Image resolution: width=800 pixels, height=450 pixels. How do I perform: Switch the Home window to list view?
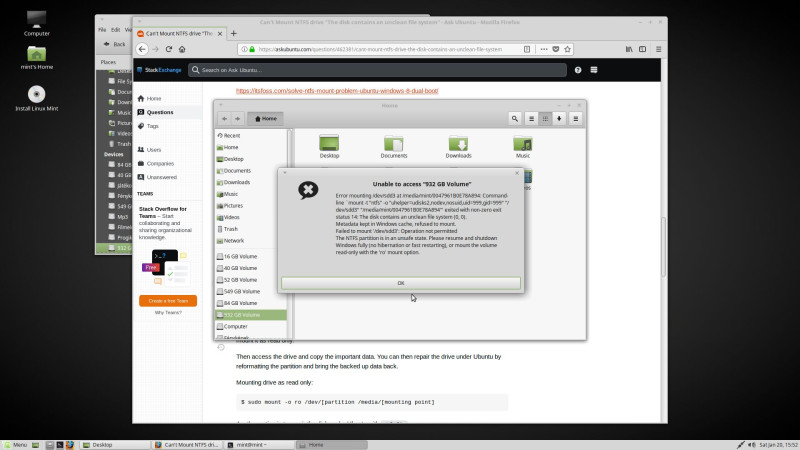pos(531,119)
